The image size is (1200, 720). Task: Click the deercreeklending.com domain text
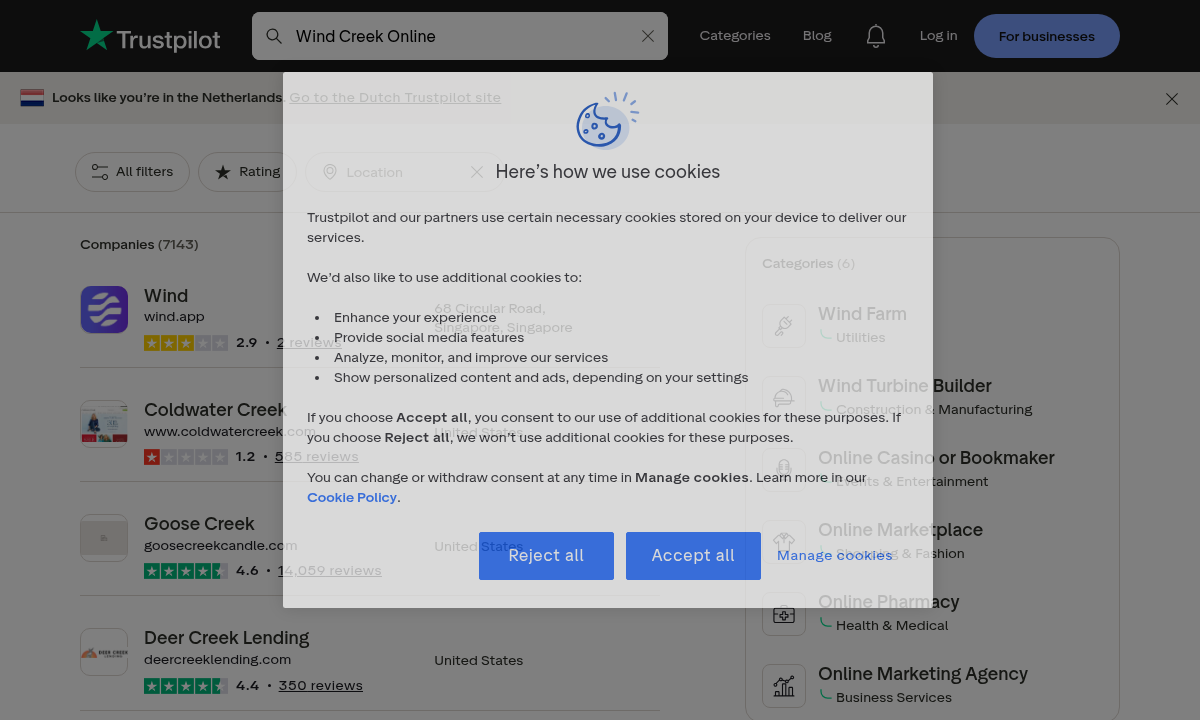click(217, 660)
